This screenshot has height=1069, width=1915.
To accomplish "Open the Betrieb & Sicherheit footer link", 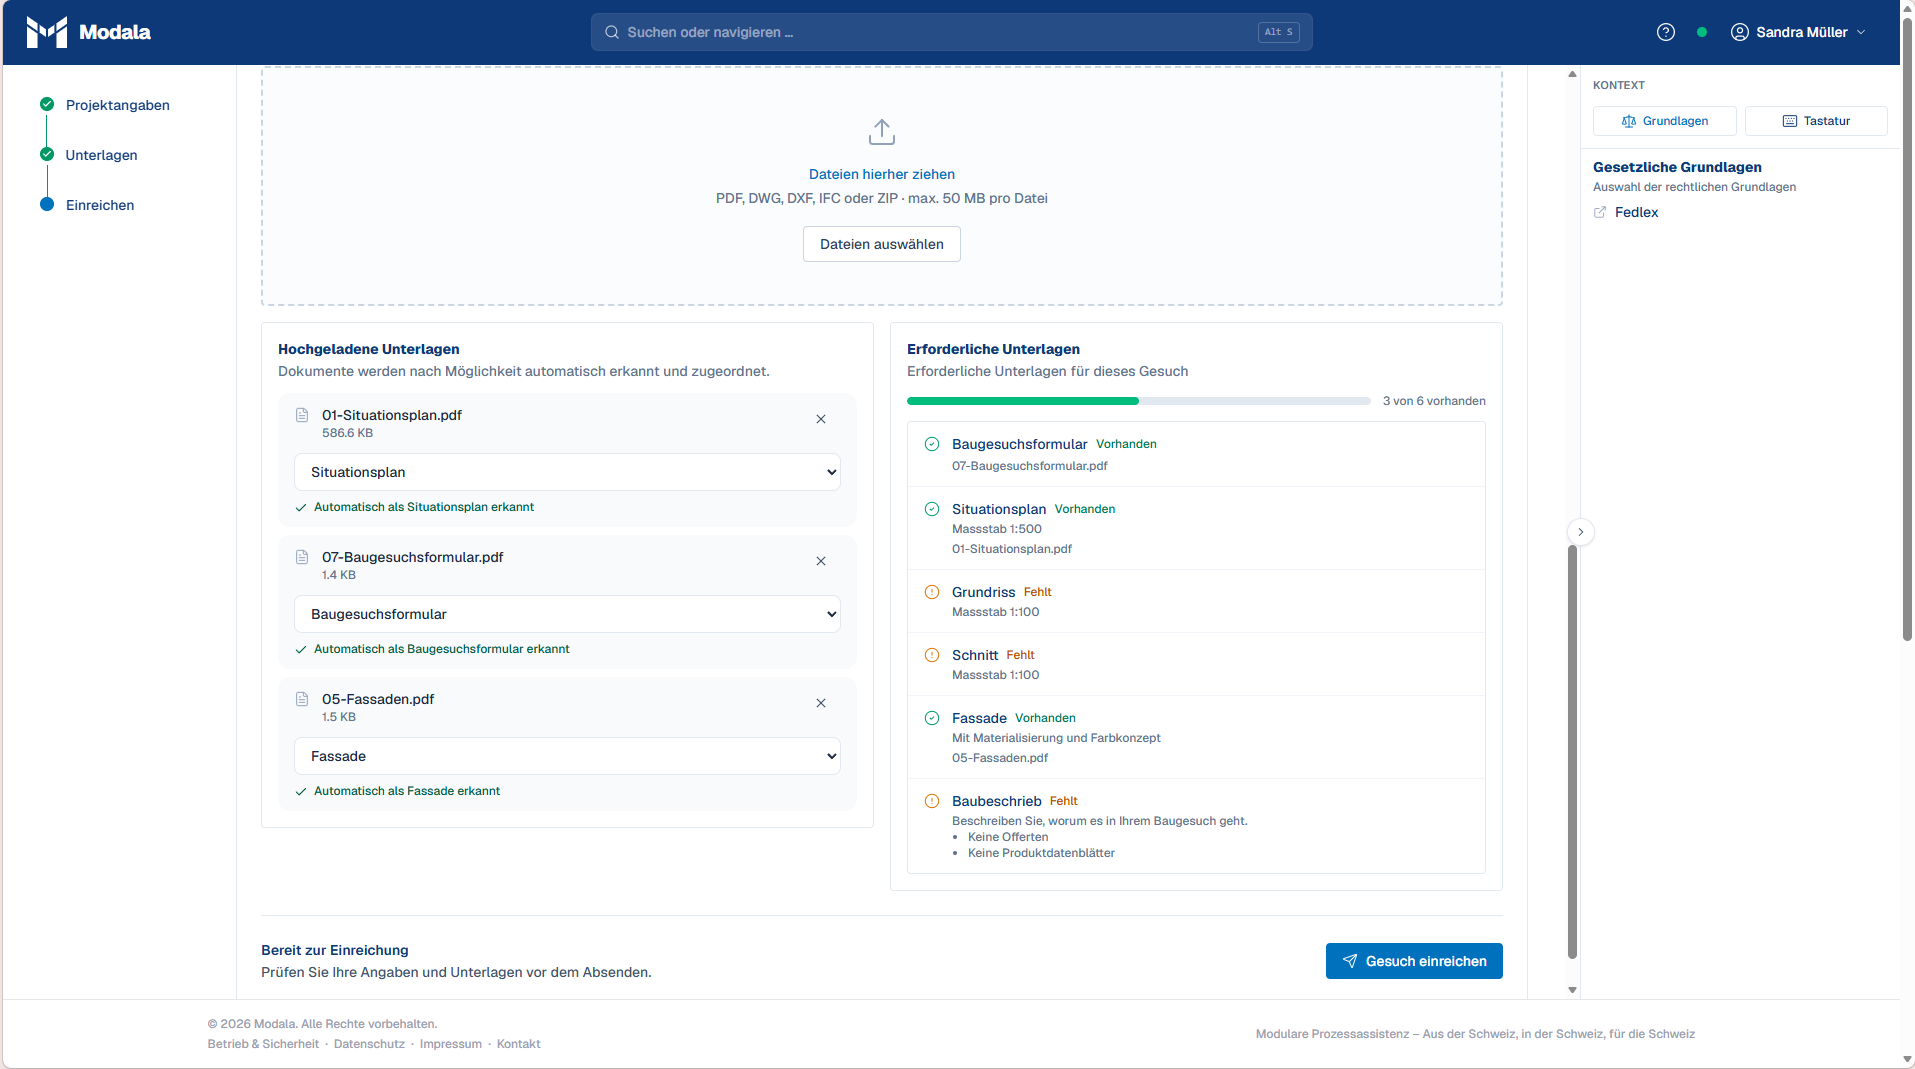I will [x=263, y=1044].
